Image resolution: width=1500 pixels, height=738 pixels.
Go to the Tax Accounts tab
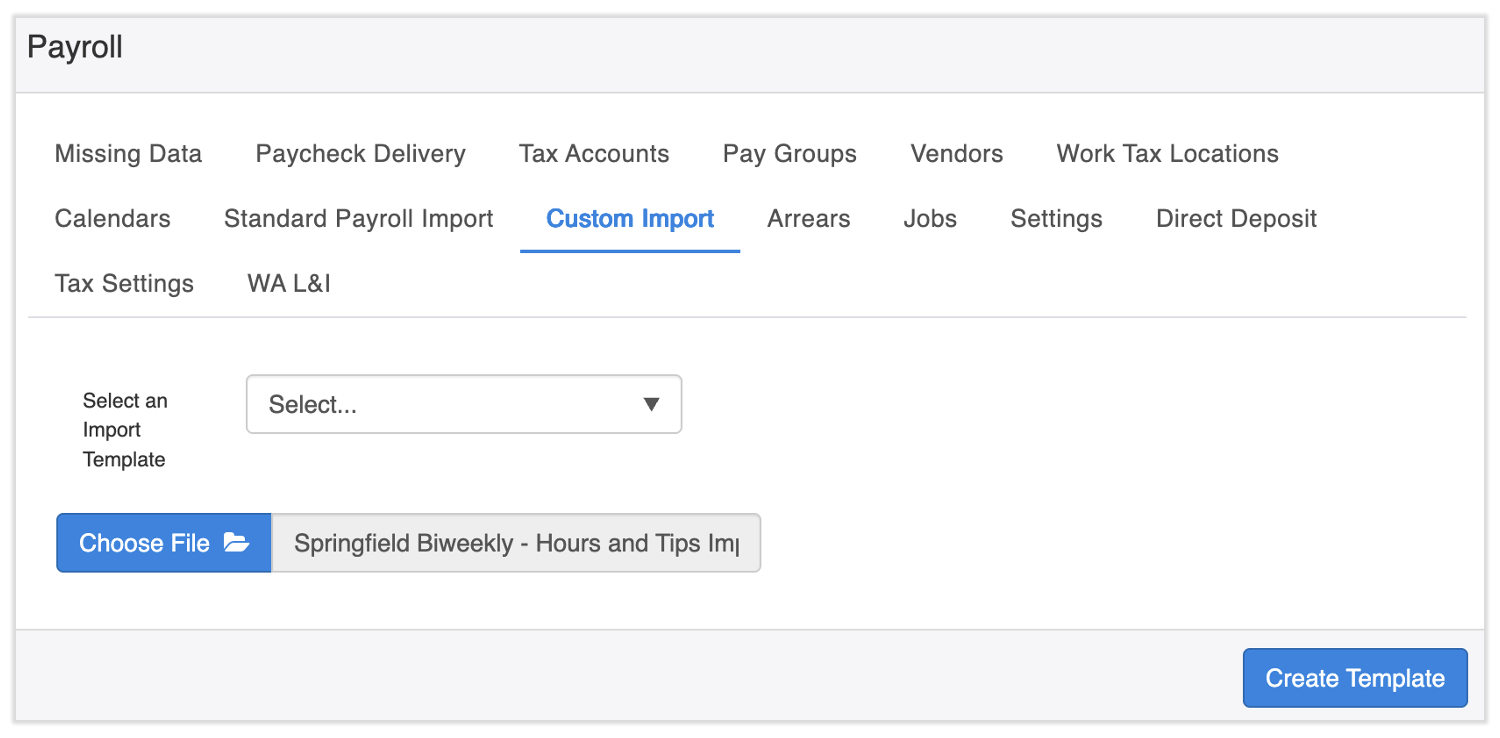(594, 154)
